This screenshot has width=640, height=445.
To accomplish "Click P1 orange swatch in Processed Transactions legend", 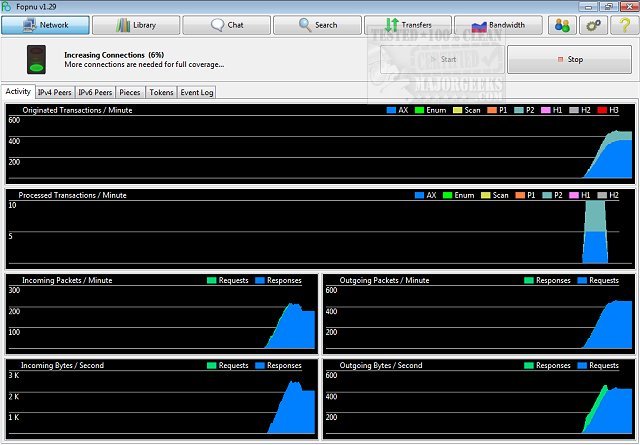I will tap(520, 196).
